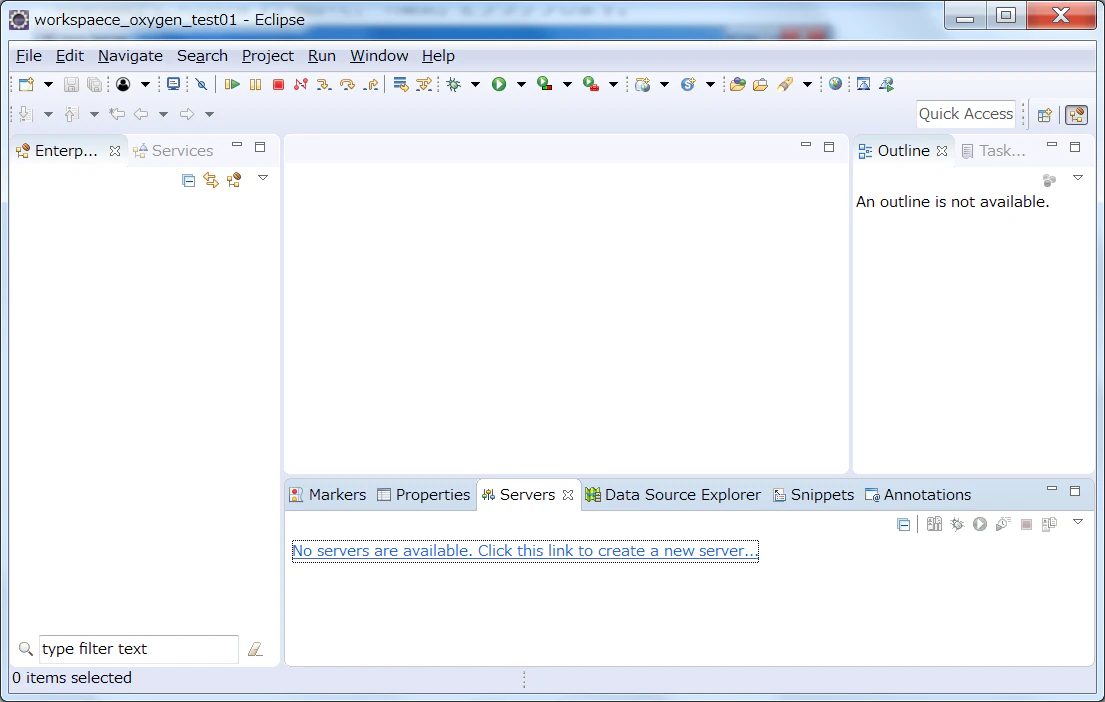Click the link to create a new server
The height and width of the screenshot is (702, 1105).
click(525, 550)
